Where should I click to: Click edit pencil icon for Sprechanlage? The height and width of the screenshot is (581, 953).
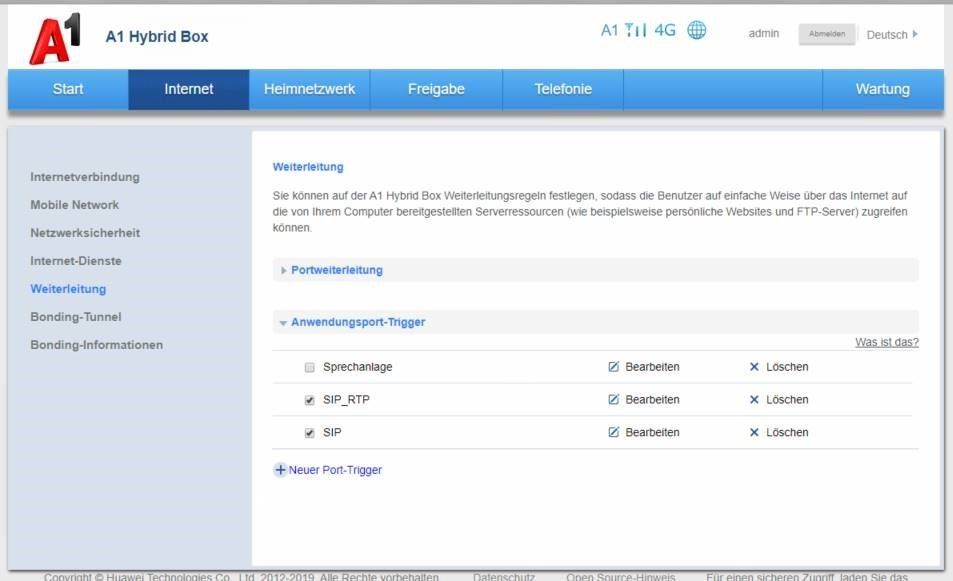[x=614, y=367]
